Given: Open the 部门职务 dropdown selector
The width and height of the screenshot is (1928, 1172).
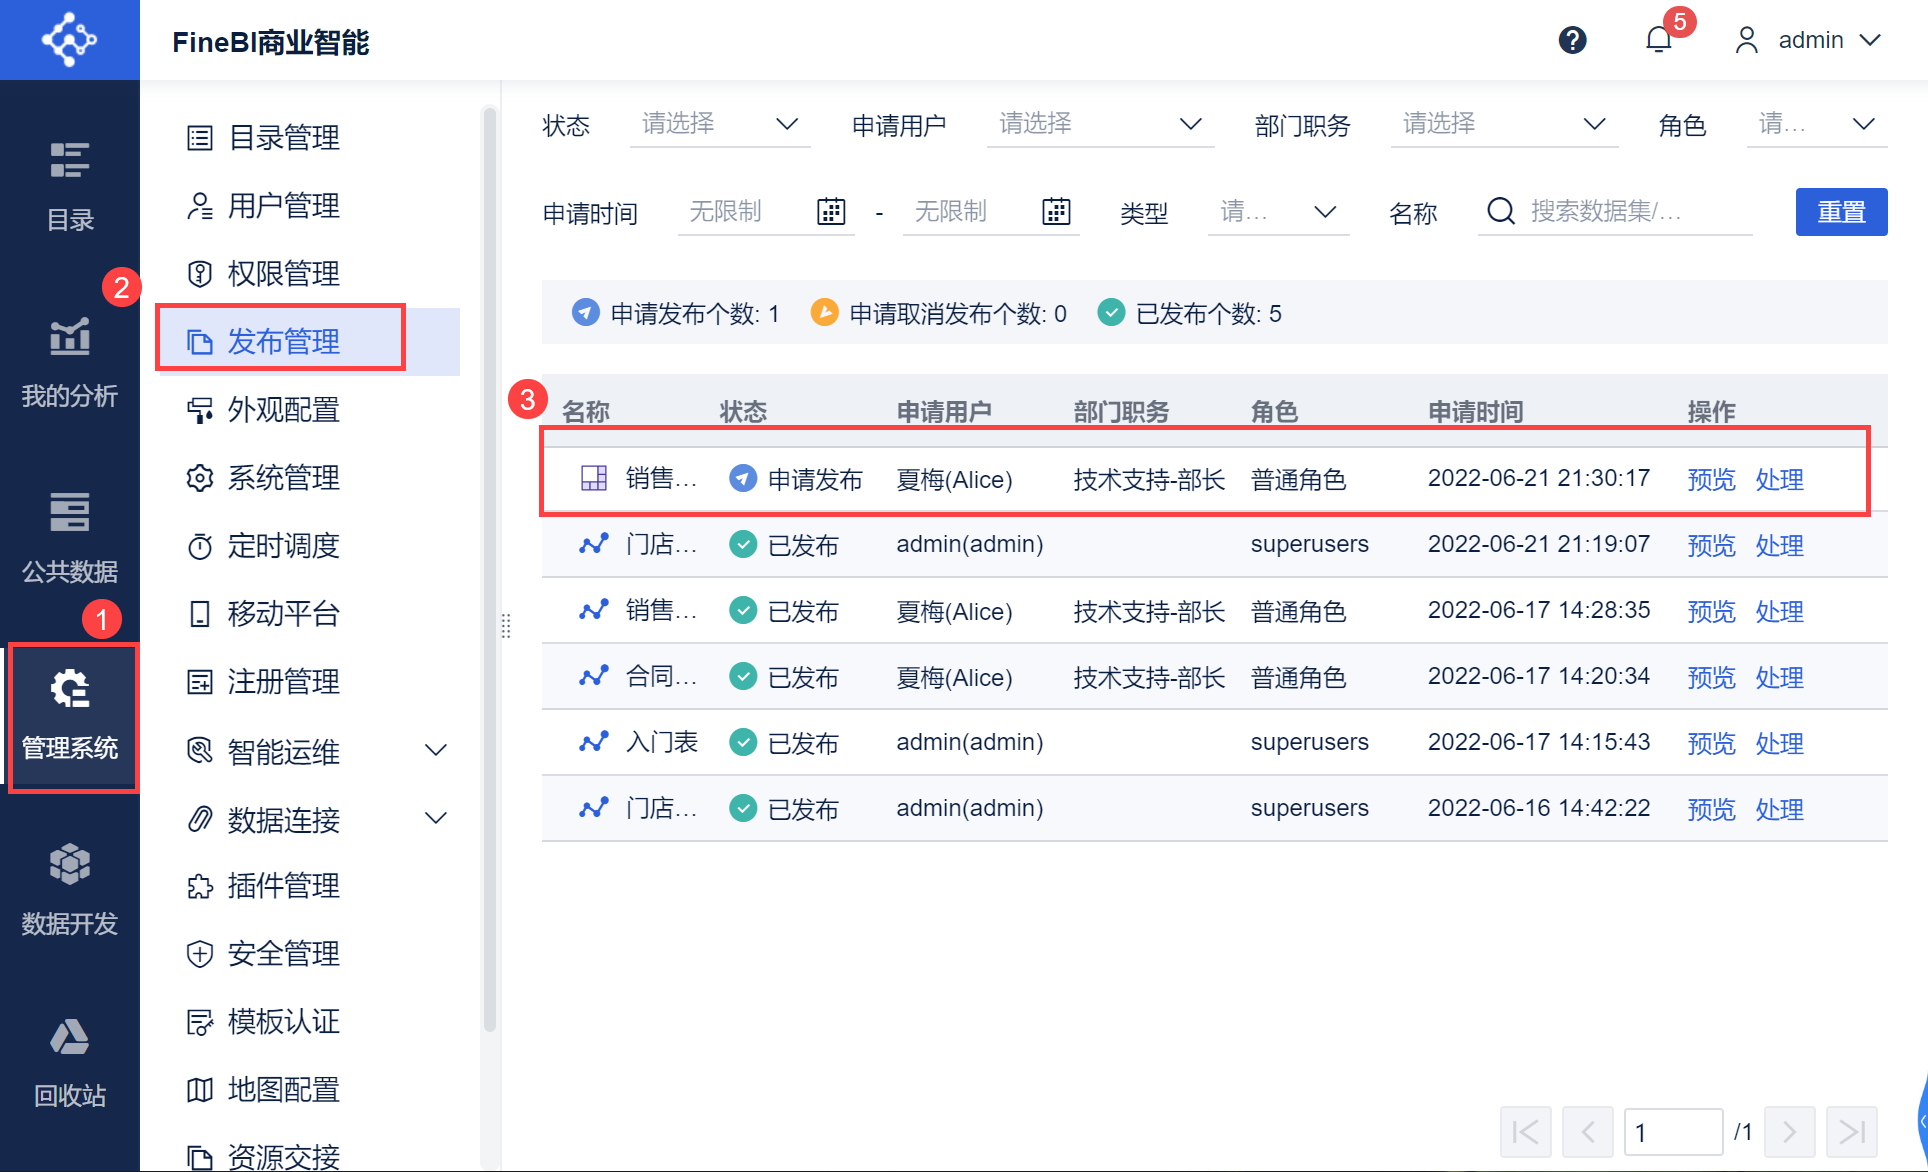Looking at the screenshot, I should tap(1503, 124).
